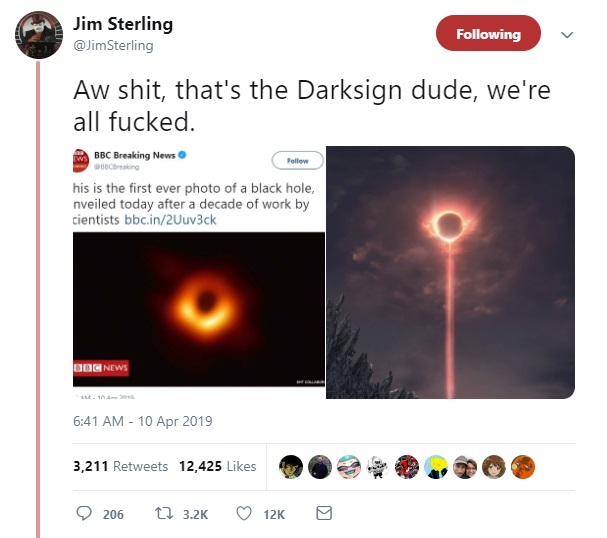Expand the tweet options chevron
The image size is (607, 538).
pos(567,35)
